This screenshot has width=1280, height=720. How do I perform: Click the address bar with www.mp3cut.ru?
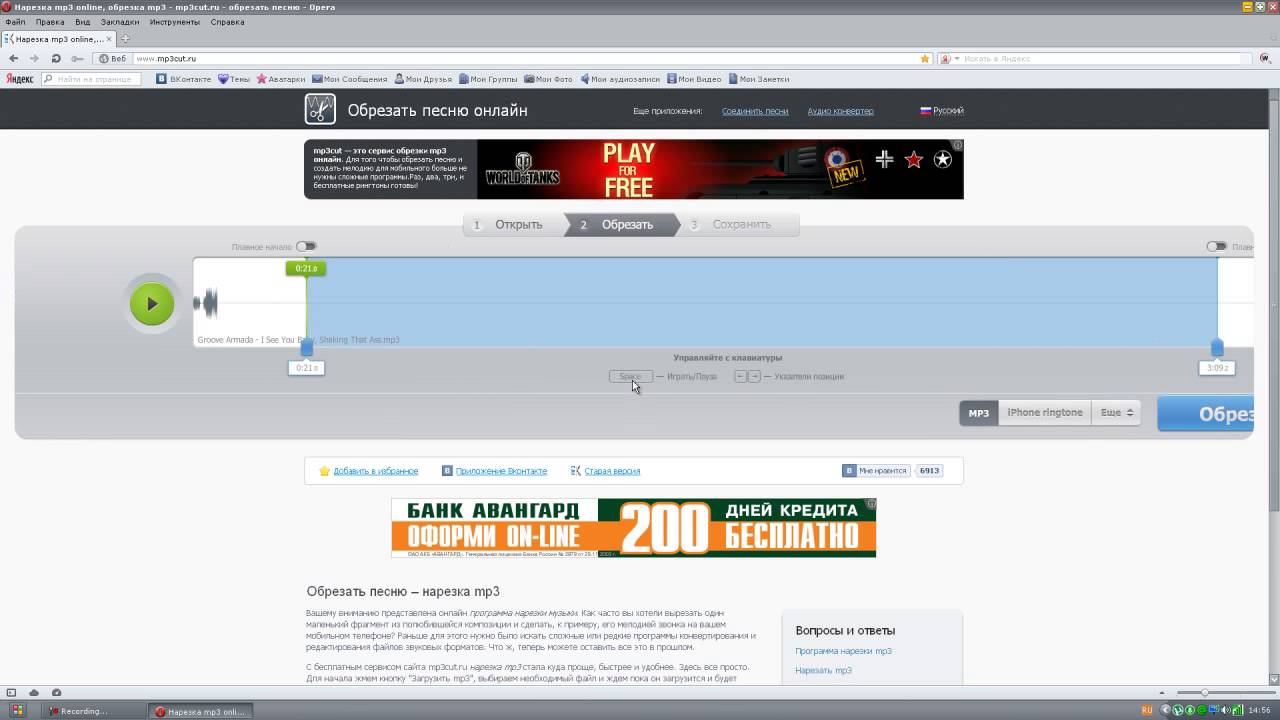click(525, 58)
